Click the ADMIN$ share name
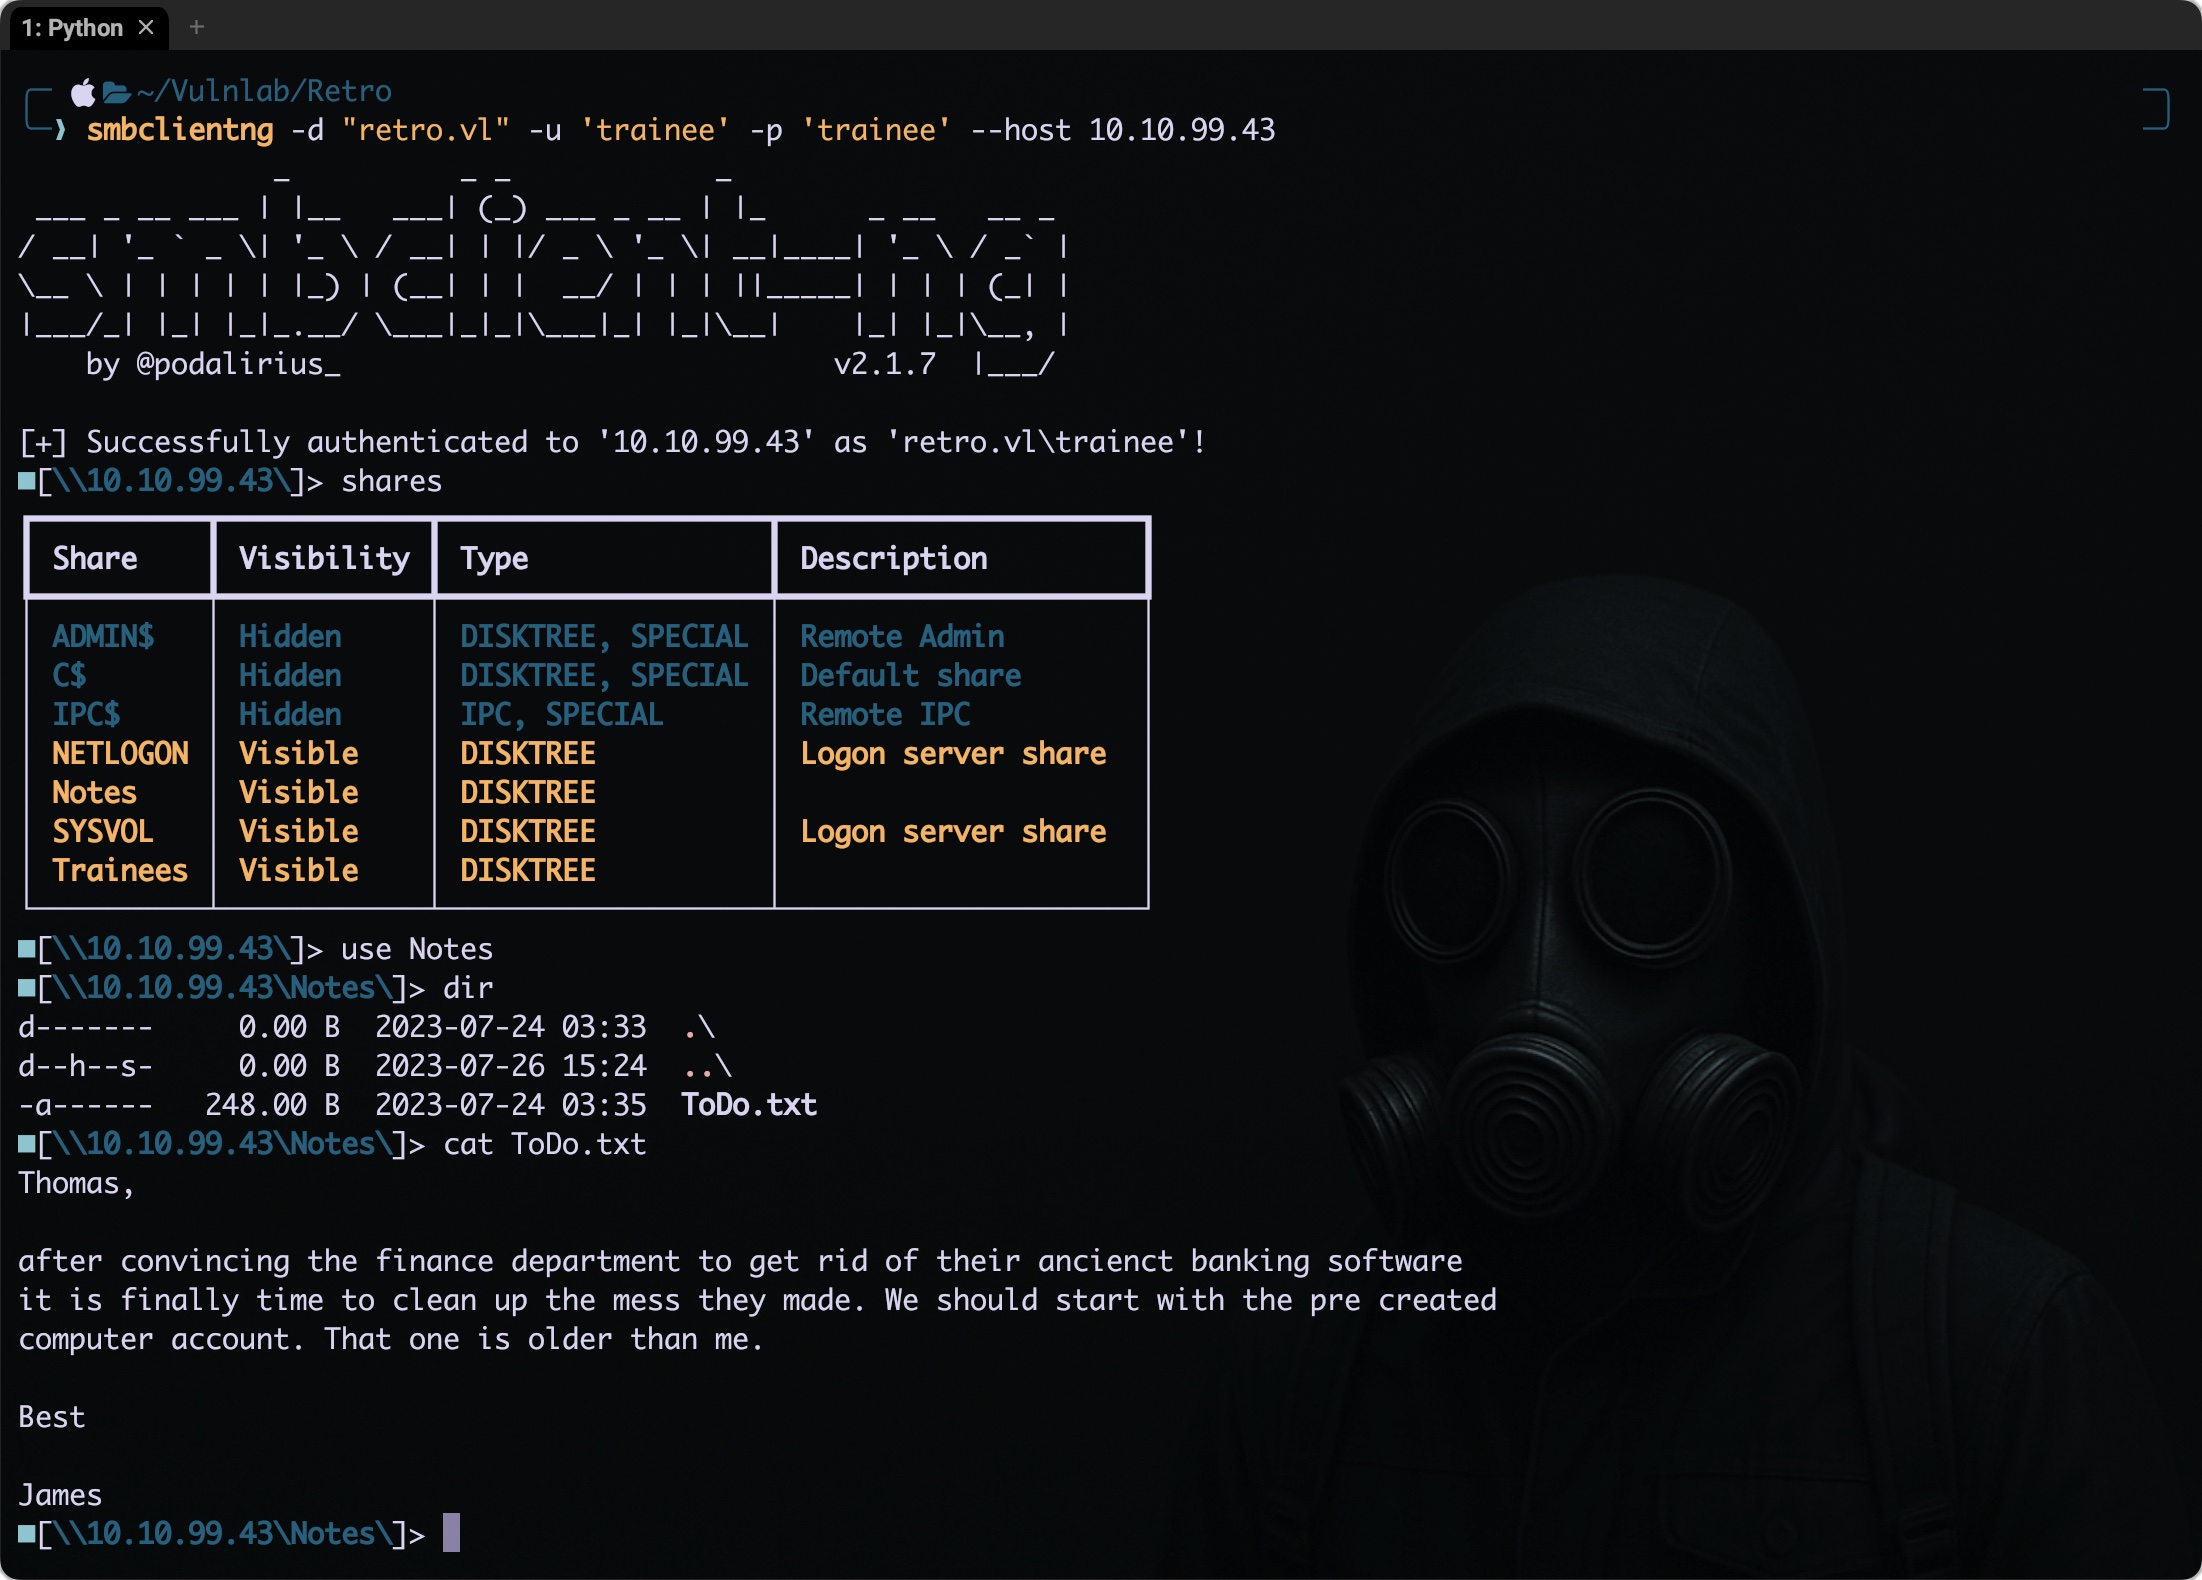 (x=103, y=636)
